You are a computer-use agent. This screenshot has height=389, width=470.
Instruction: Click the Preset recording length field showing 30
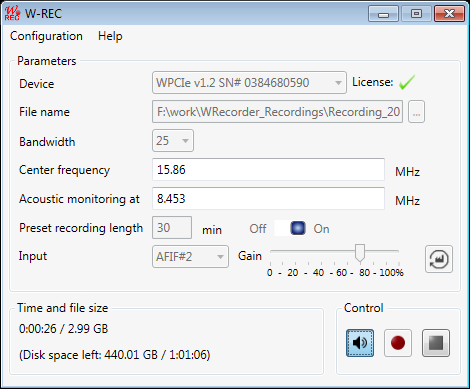(172, 228)
